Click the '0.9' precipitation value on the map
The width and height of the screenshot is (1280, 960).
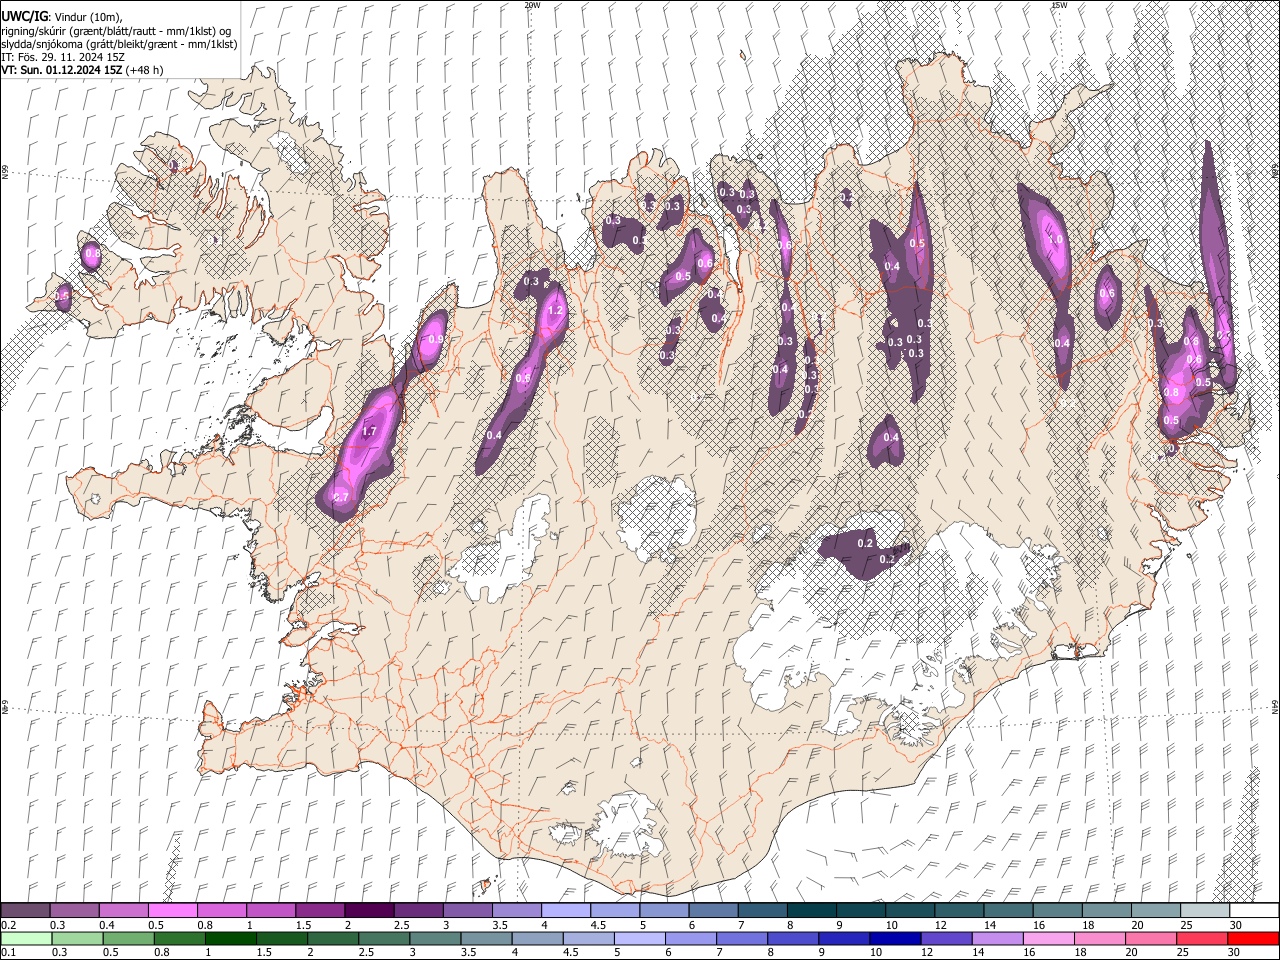[x=435, y=339]
